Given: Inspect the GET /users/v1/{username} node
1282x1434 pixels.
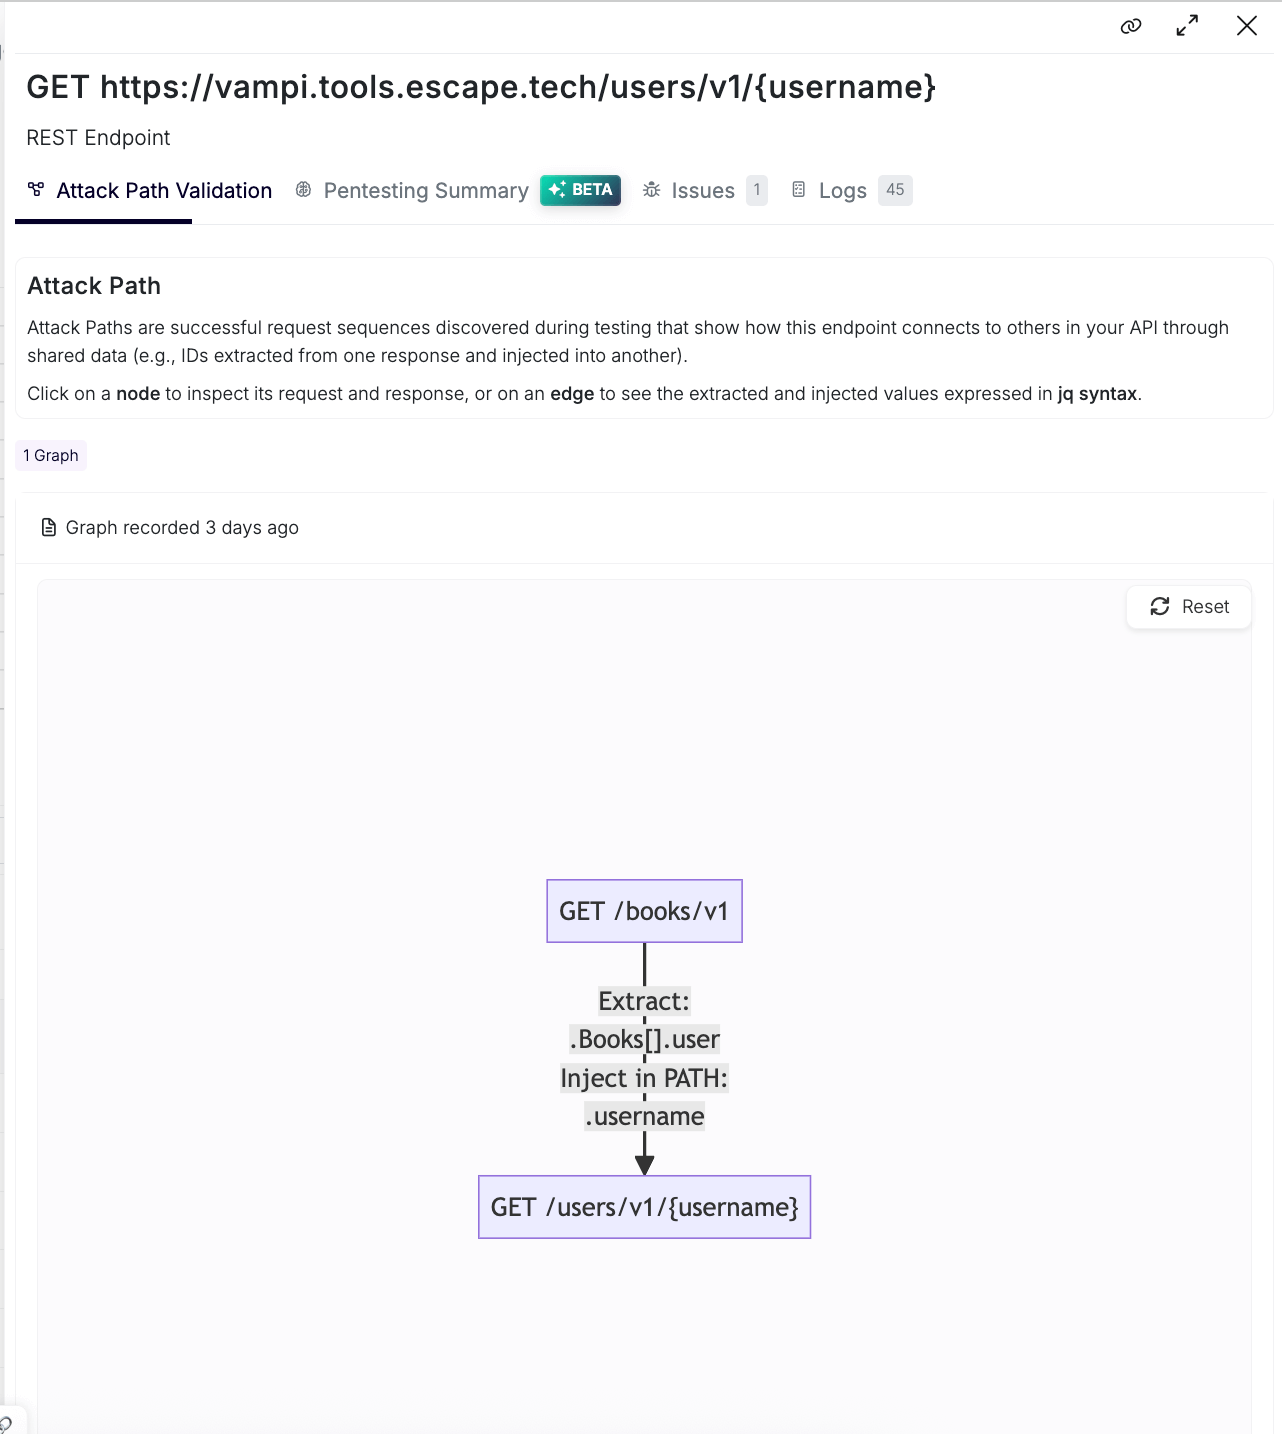Looking at the screenshot, I should tap(644, 1207).
